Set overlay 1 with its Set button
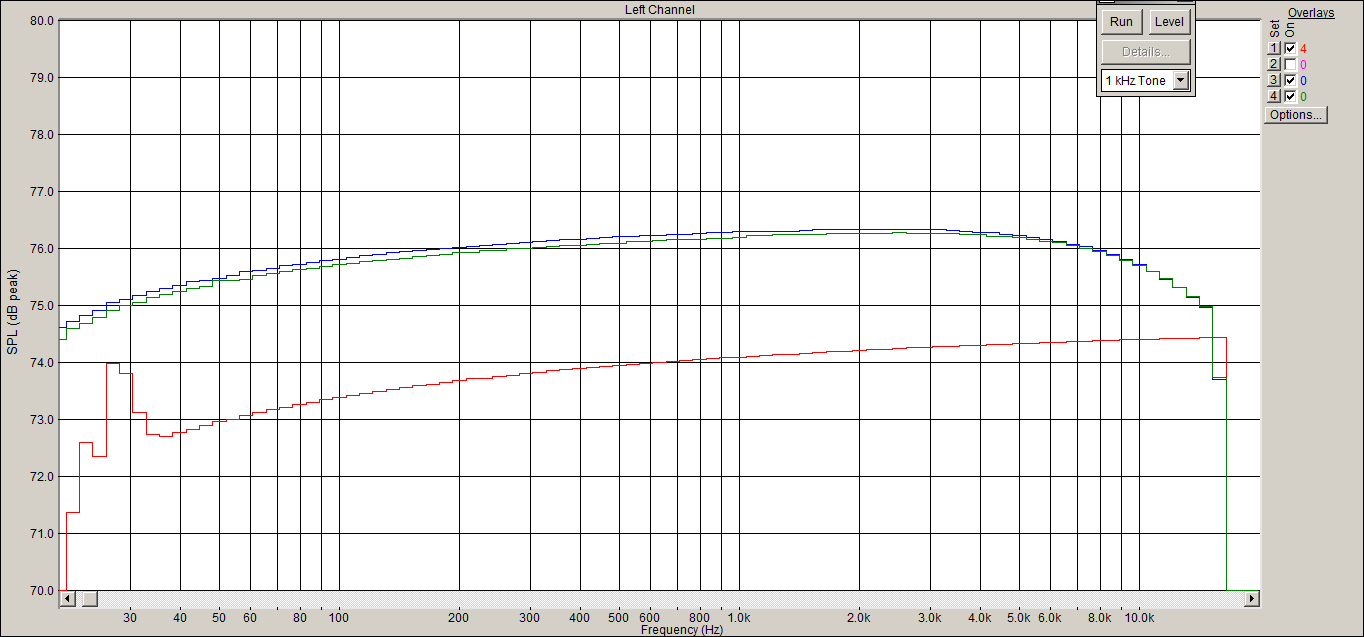The image size is (1364, 637). click(1274, 48)
